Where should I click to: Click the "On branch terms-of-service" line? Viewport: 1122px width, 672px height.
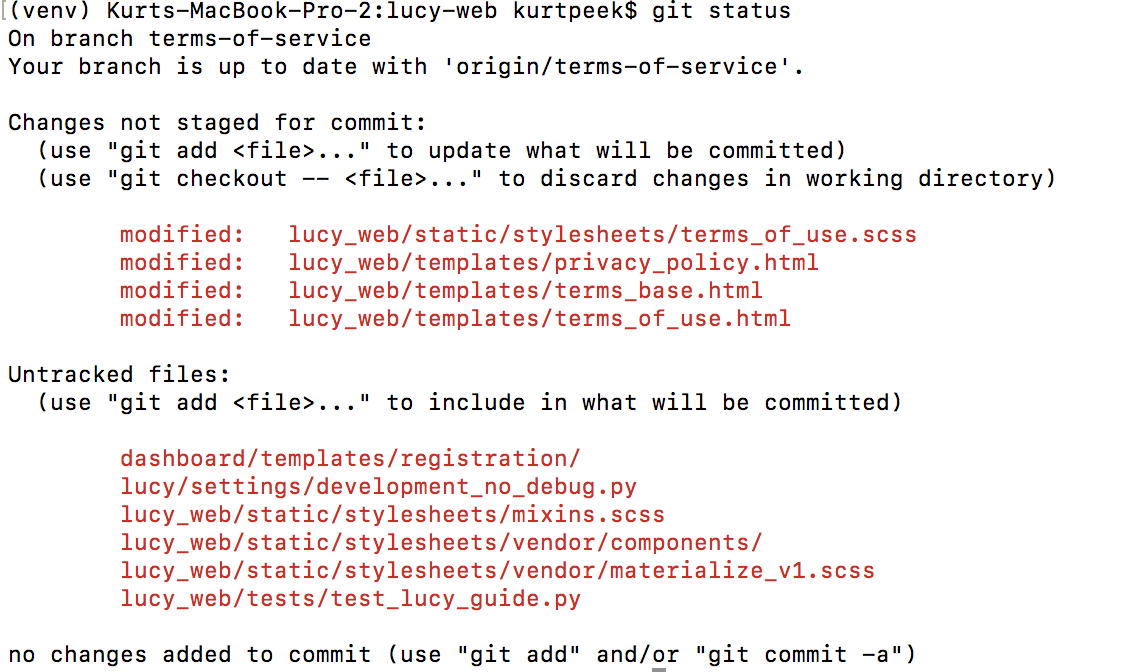click(190, 39)
